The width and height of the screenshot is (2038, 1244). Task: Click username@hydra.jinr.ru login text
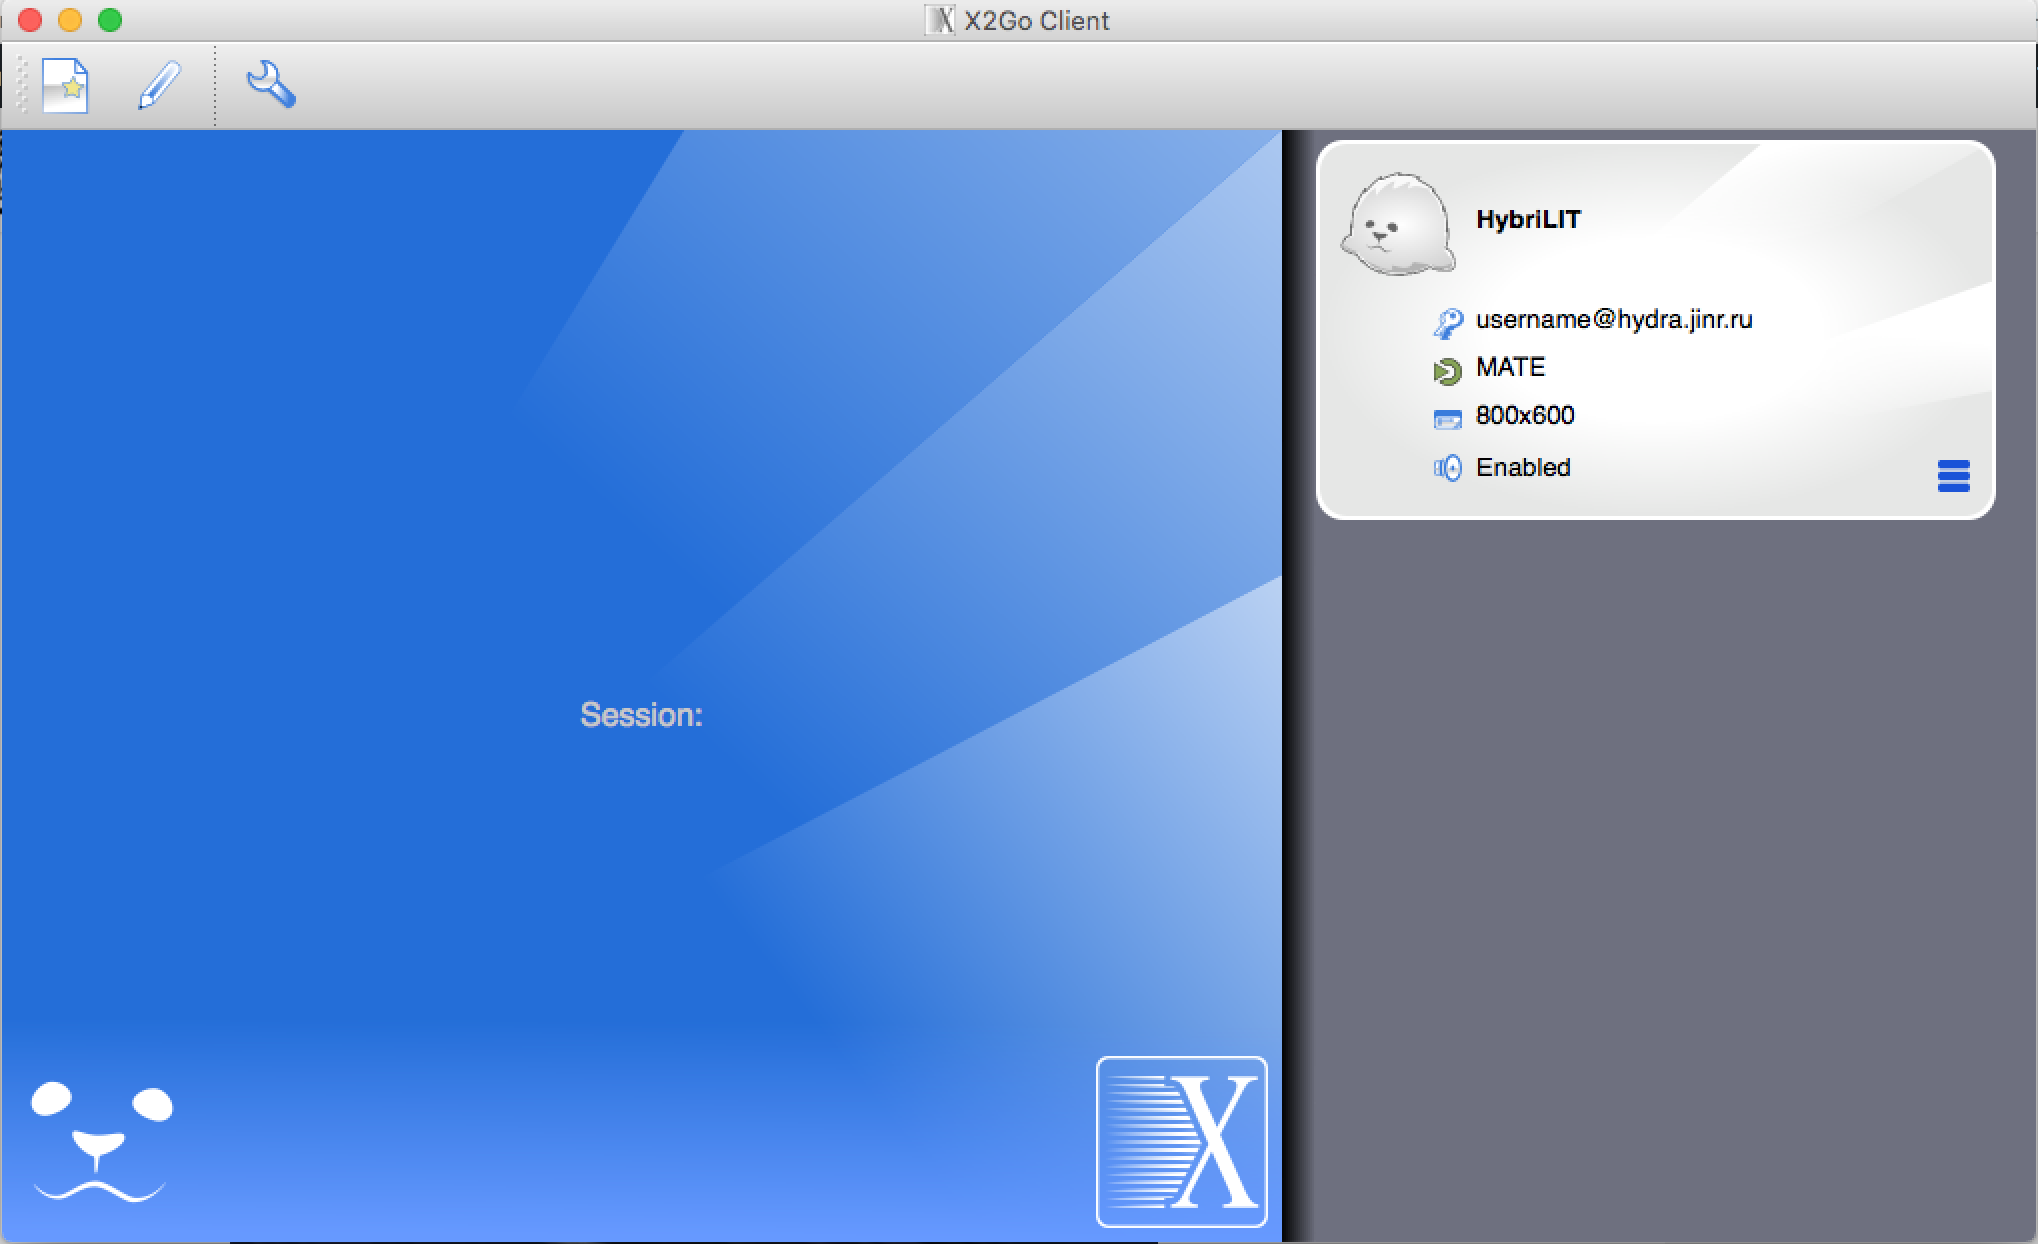[1614, 320]
